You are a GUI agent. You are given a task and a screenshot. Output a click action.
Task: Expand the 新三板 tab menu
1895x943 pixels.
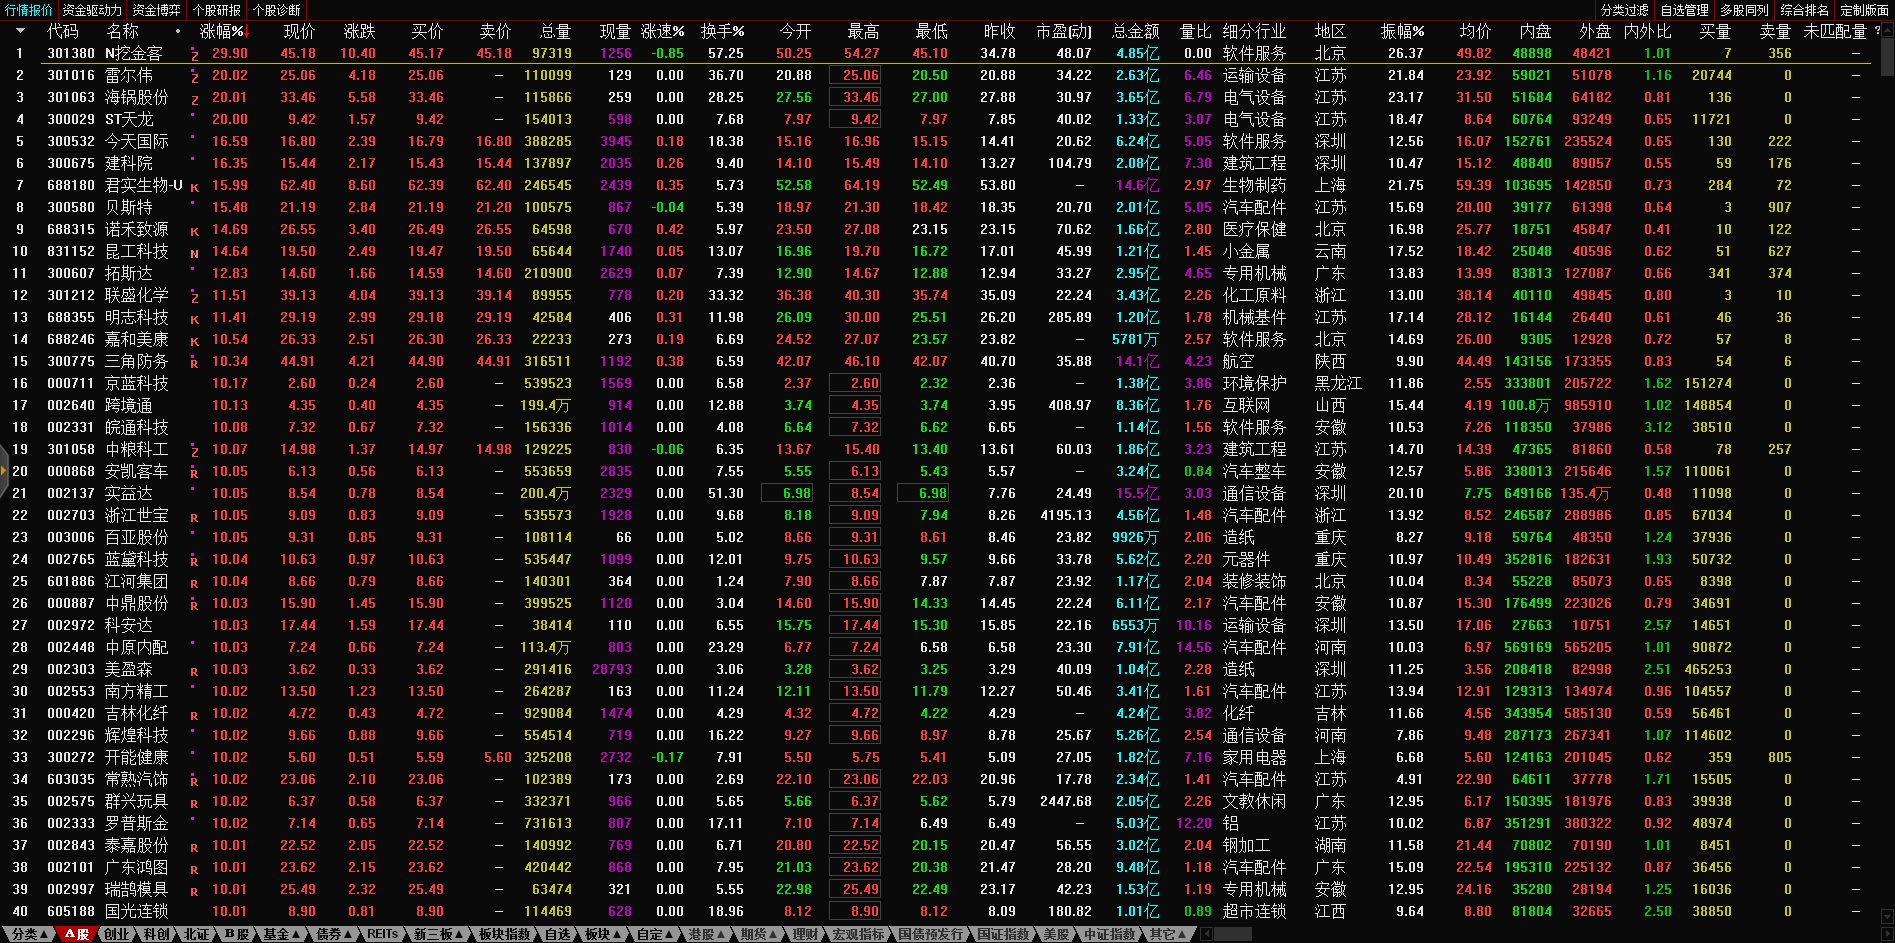point(437,934)
